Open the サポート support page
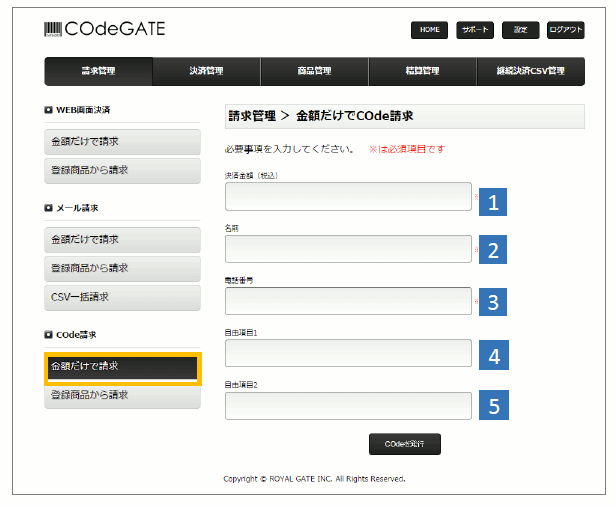The width and height of the screenshot is (615, 507). [x=474, y=30]
